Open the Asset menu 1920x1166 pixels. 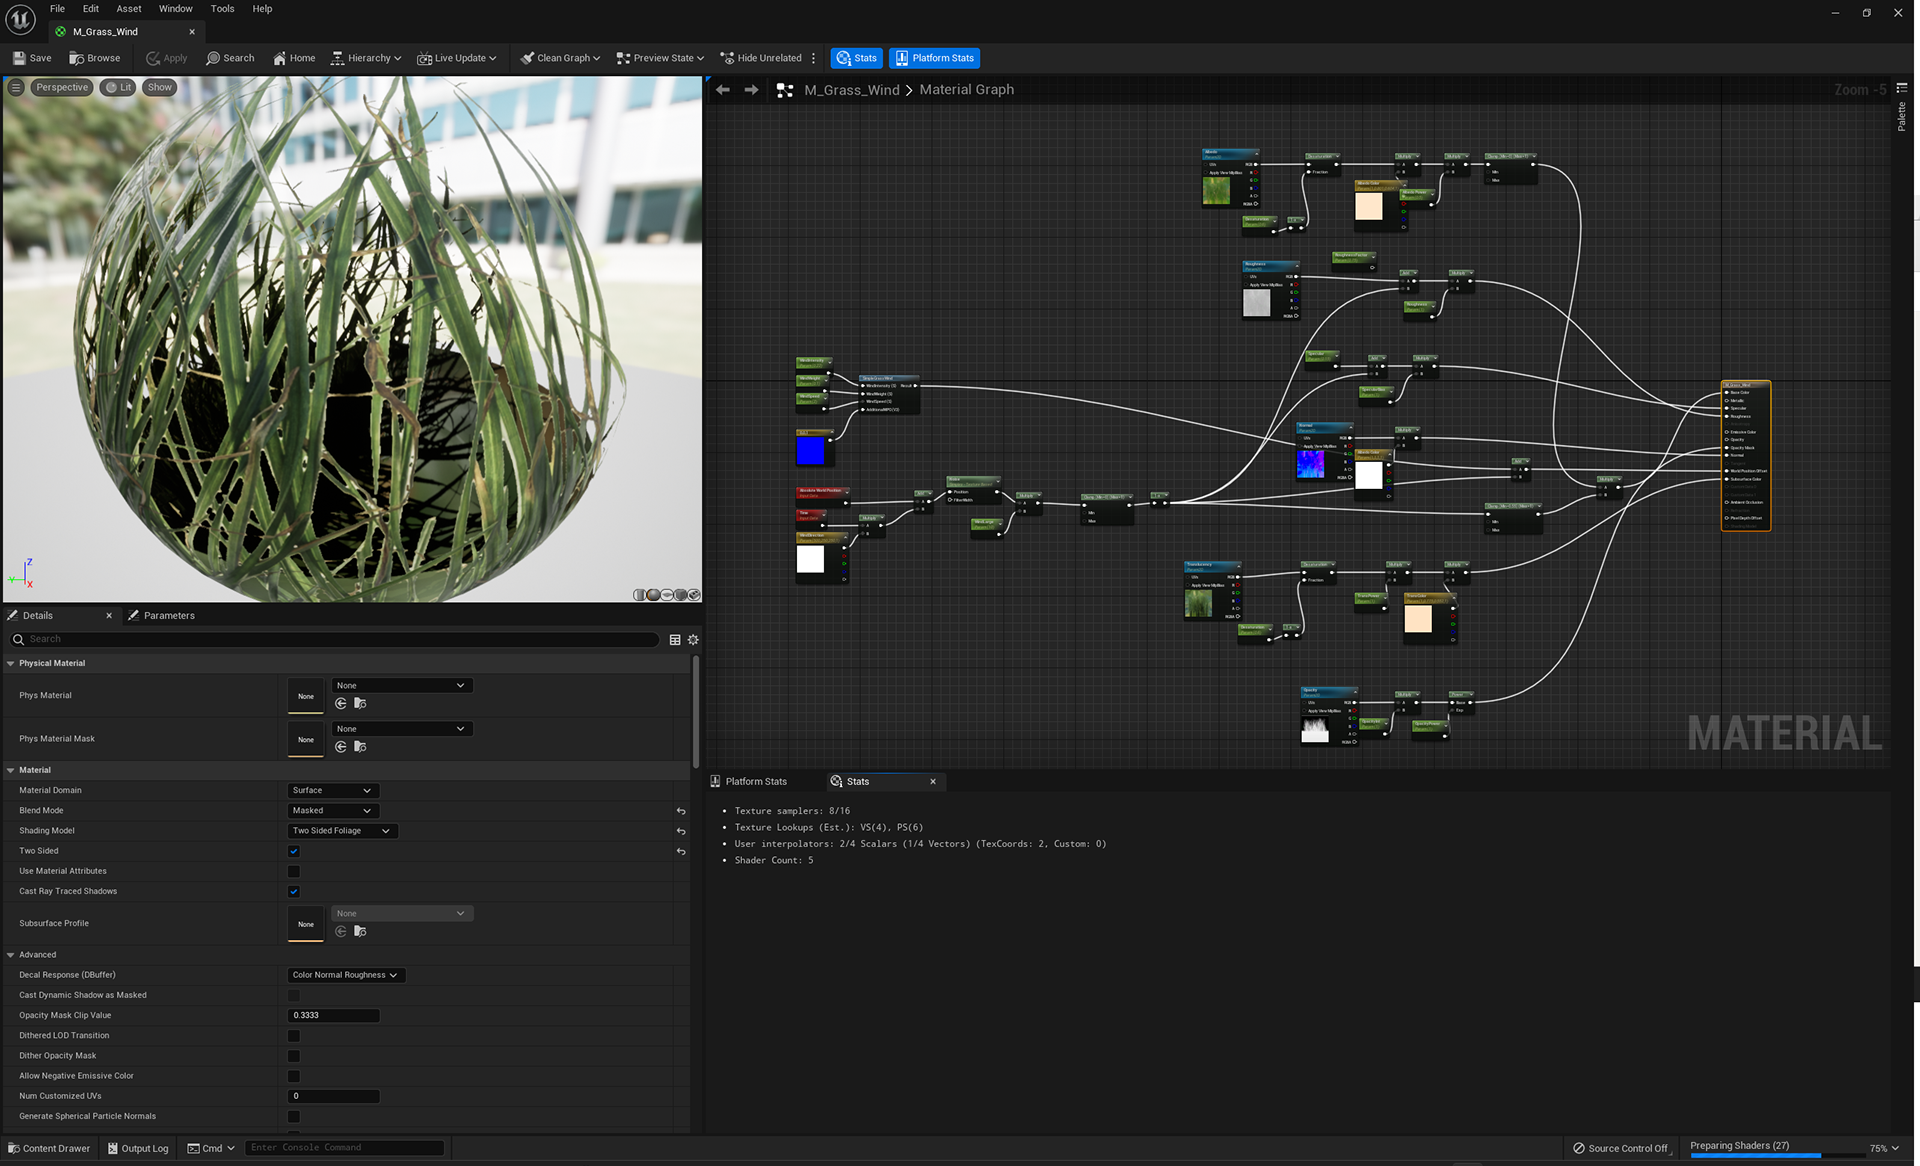(129, 9)
